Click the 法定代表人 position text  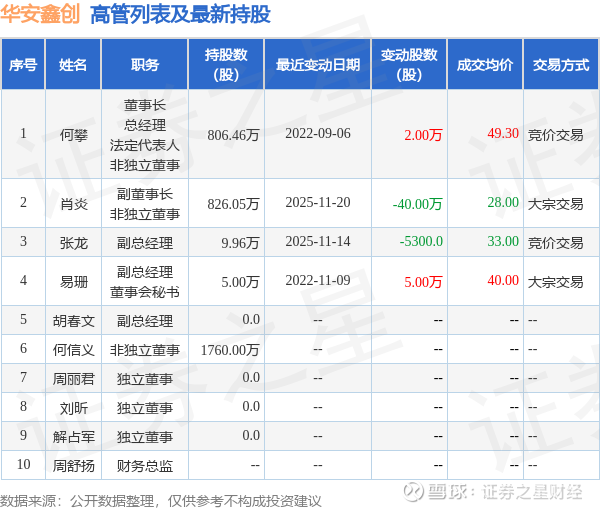[145, 145]
